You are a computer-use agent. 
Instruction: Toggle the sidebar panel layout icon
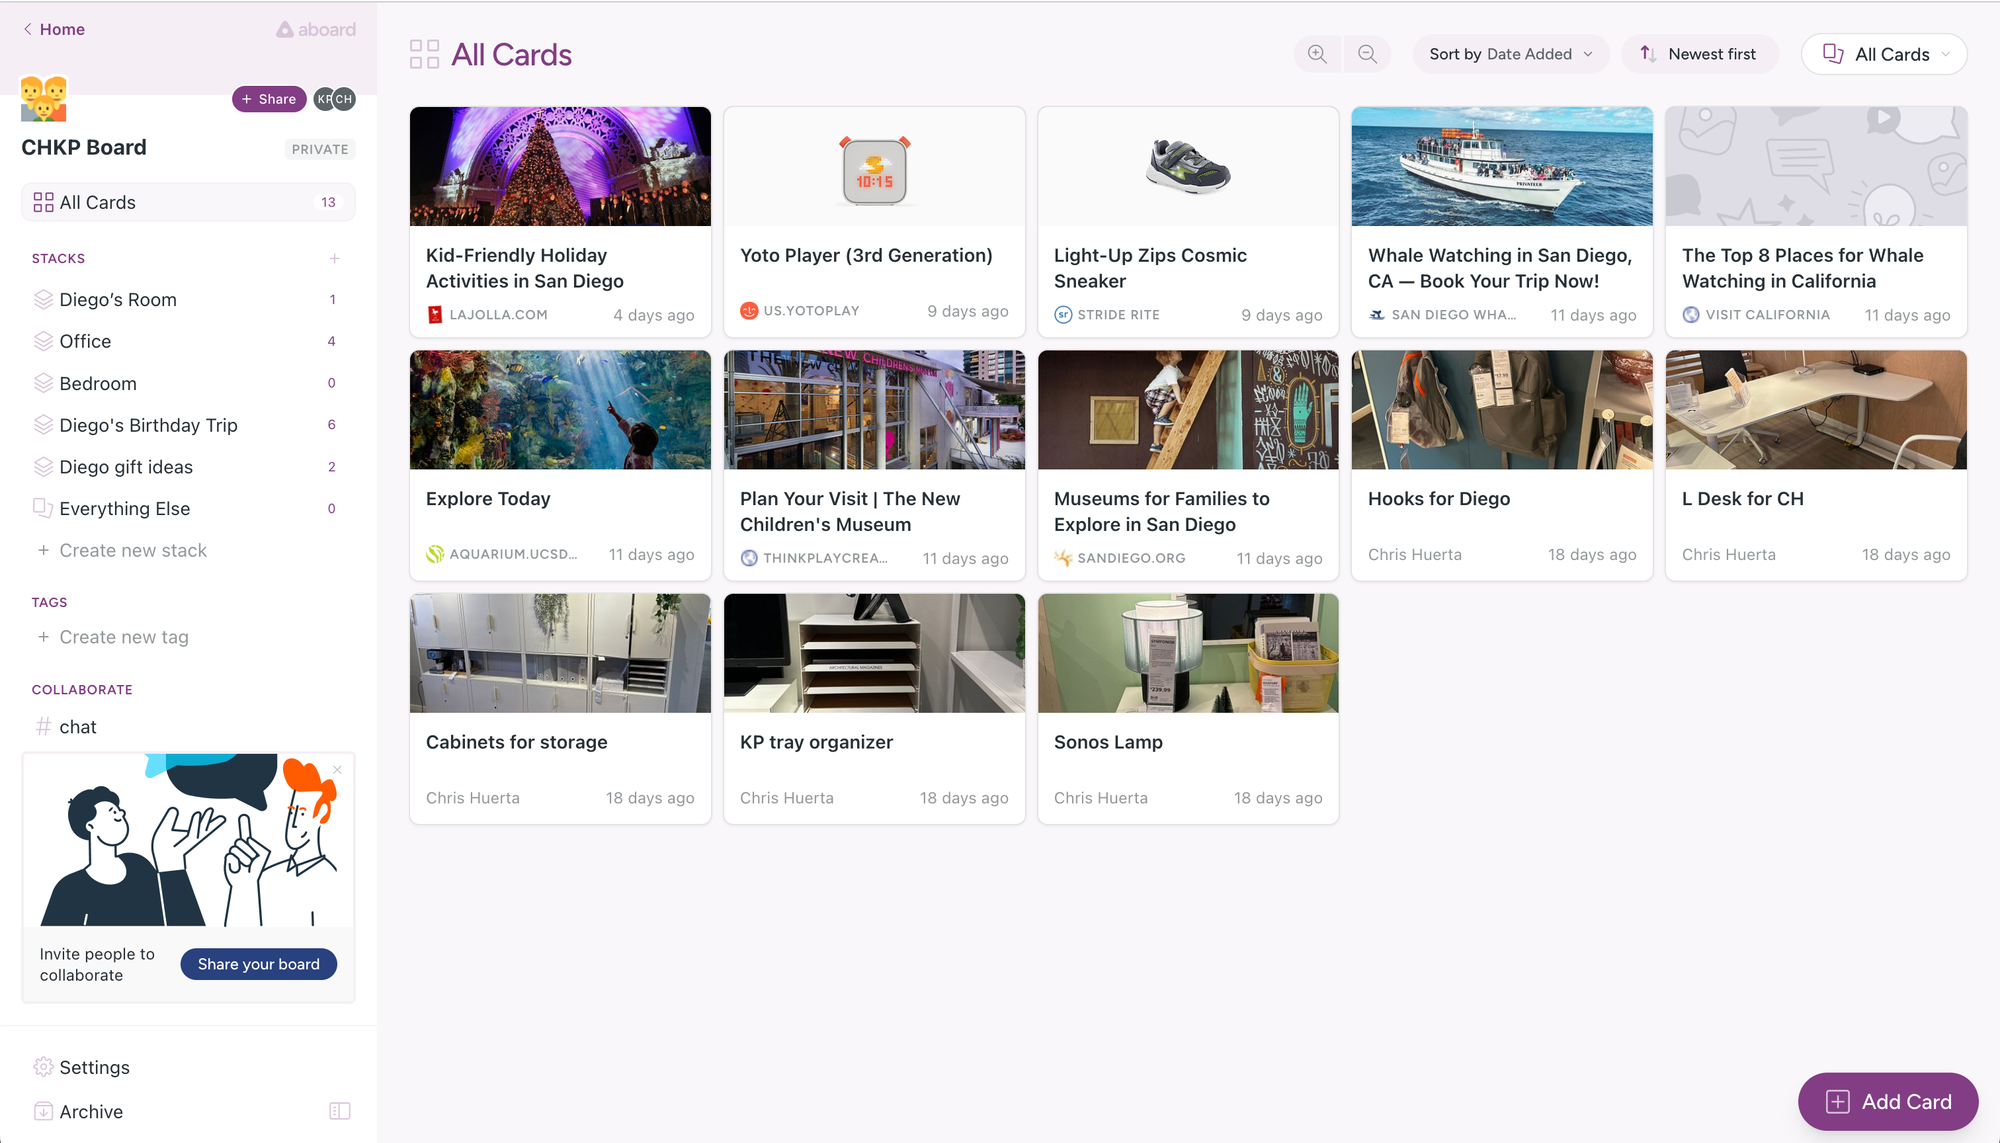click(x=340, y=1111)
